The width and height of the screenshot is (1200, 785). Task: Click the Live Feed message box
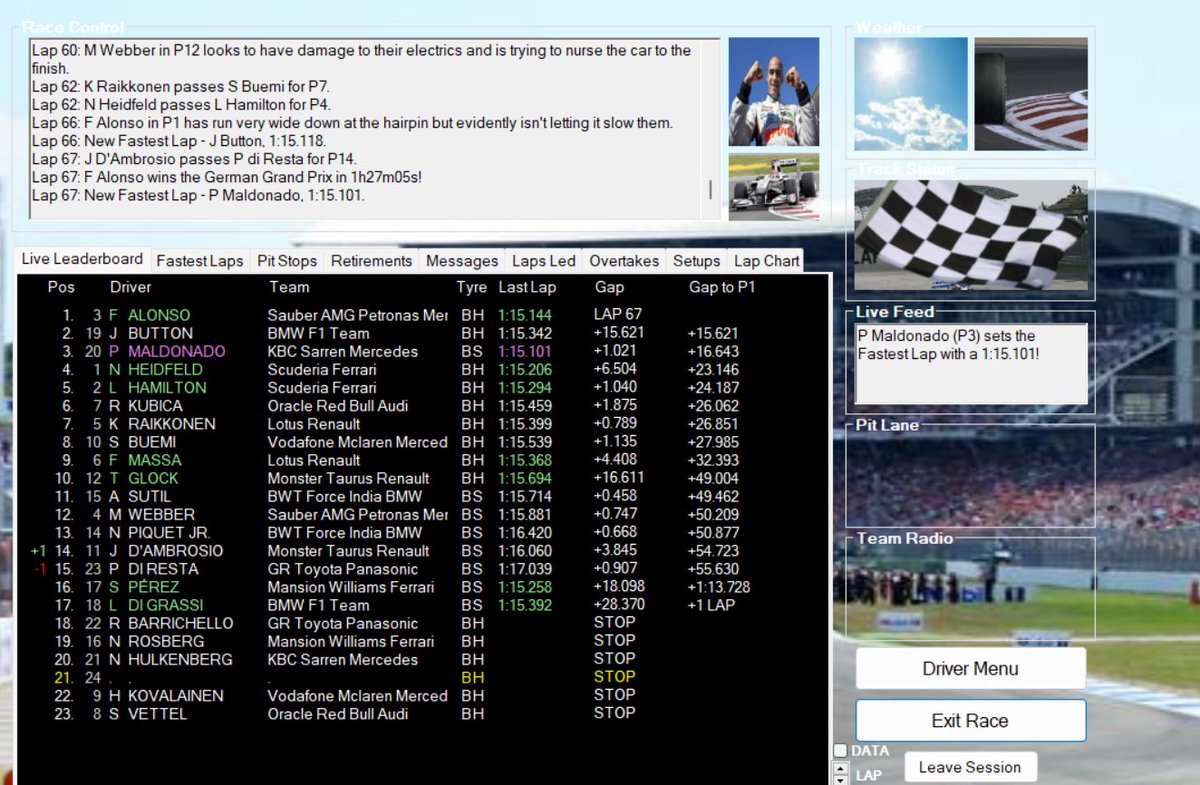(970, 364)
